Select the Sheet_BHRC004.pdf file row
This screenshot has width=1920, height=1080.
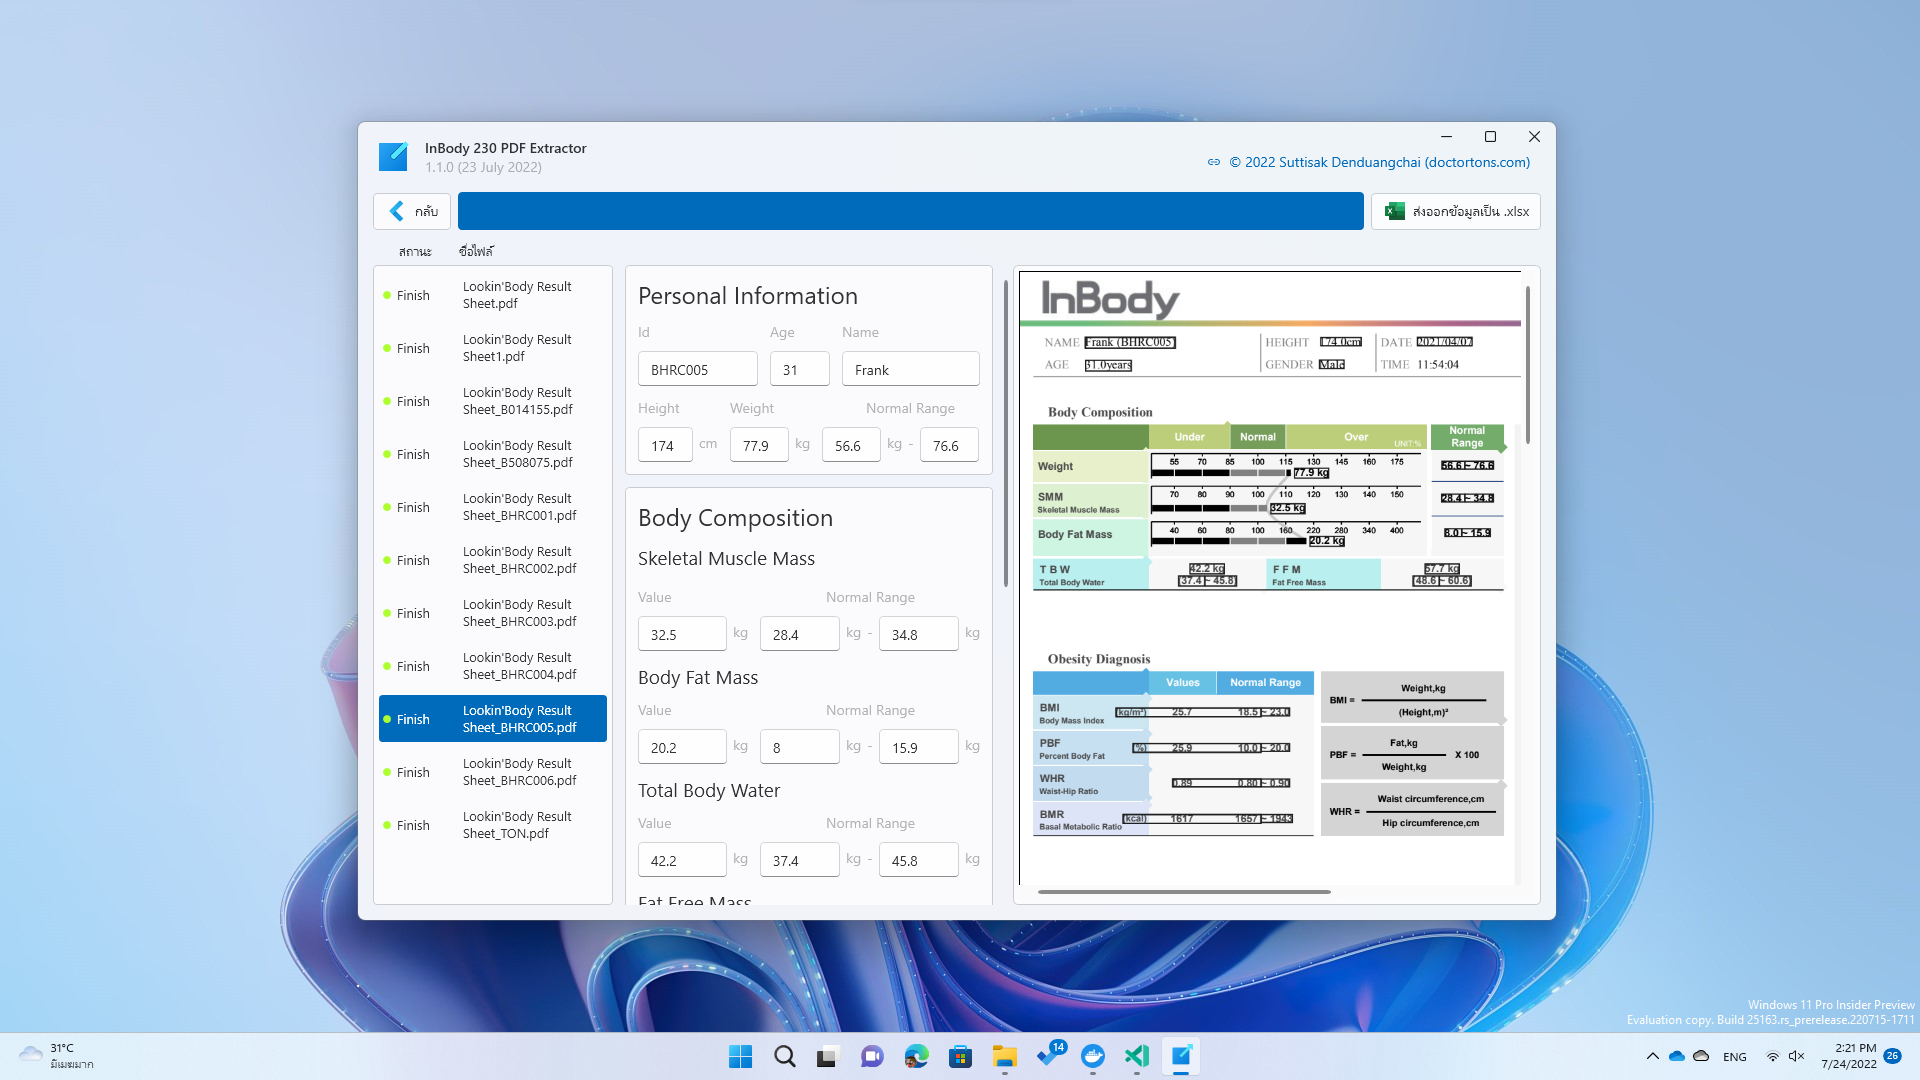[493, 666]
